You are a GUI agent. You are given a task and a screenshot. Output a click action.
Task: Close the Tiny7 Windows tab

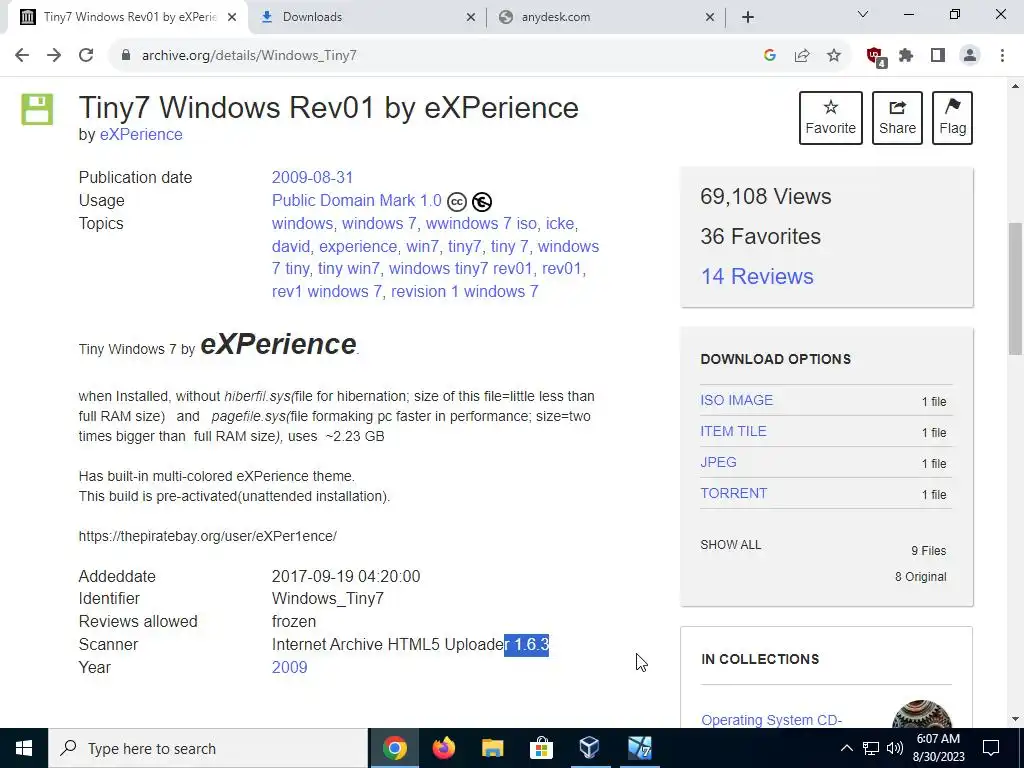232,18
